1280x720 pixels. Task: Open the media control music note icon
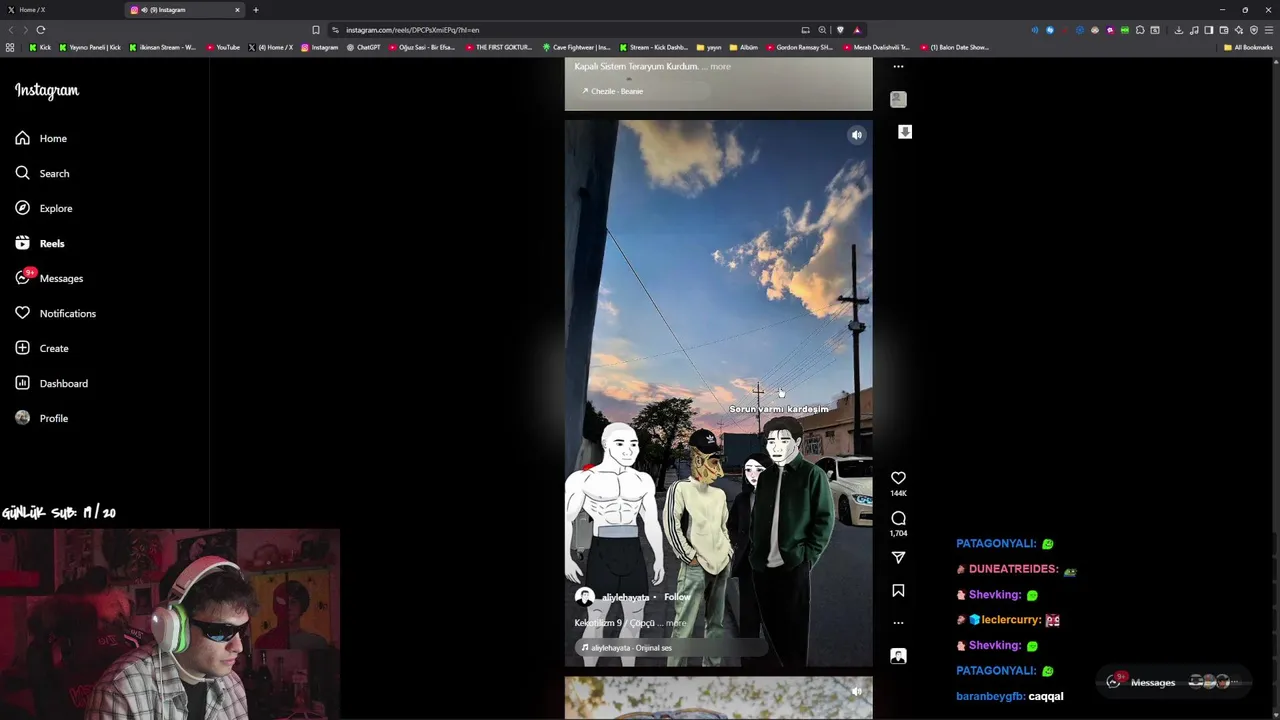point(1194,30)
